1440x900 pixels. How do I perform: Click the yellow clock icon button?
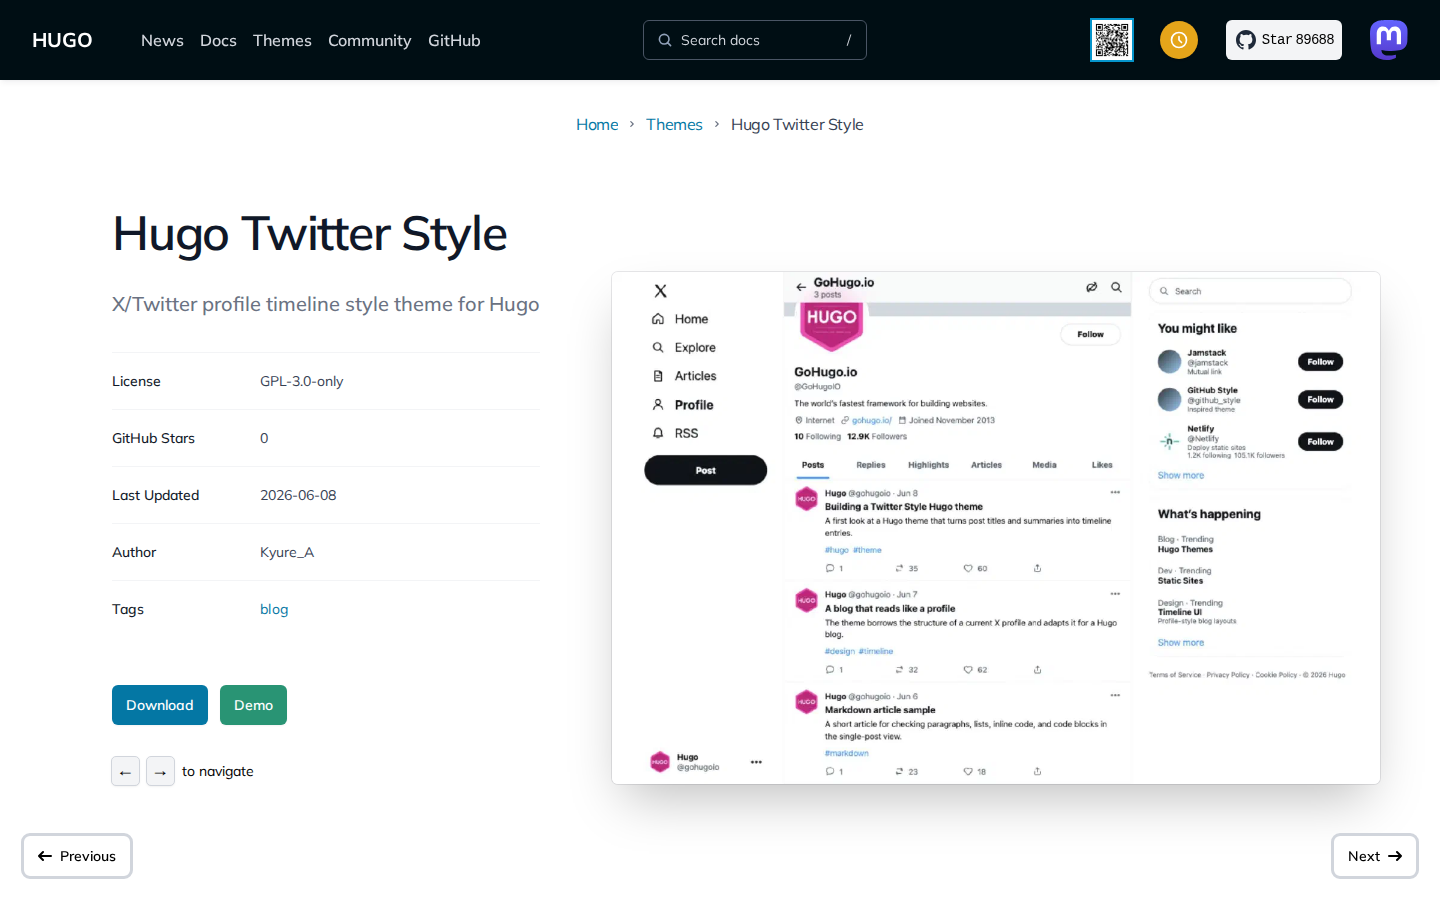tap(1179, 40)
